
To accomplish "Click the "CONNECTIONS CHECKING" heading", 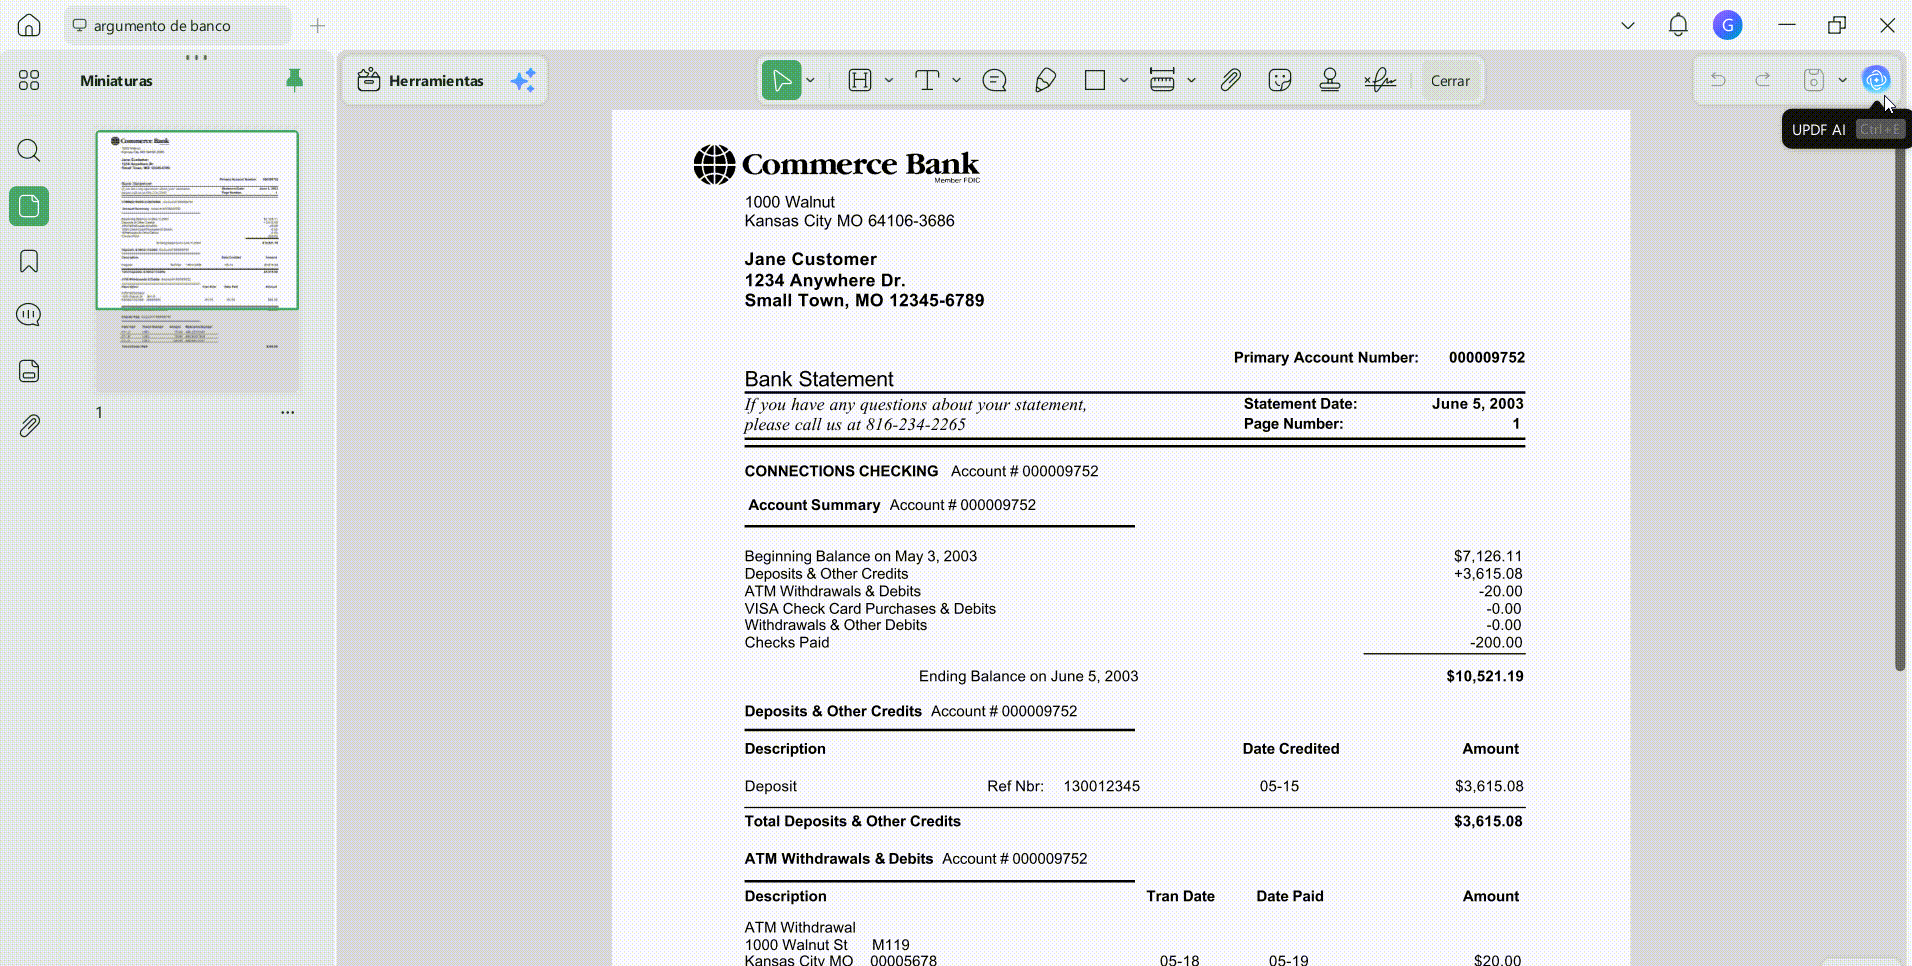I will pos(841,471).
